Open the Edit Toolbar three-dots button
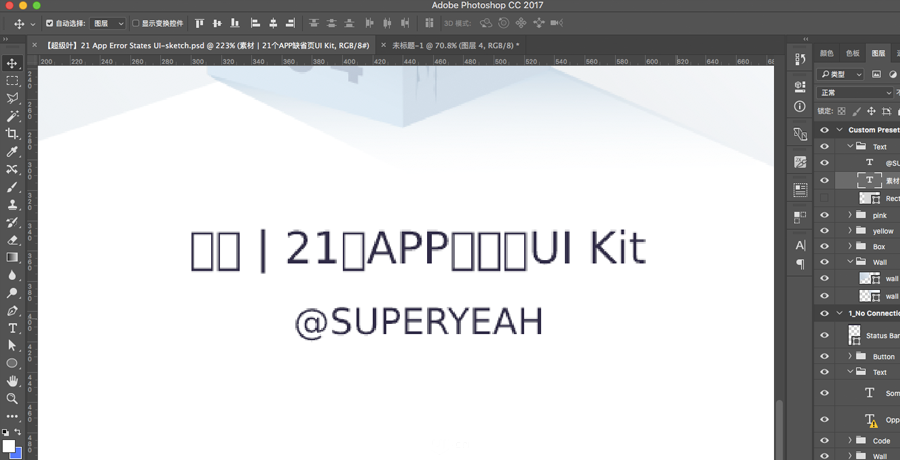900x460 pixels. pyautogui.click(x=11, y=416)
